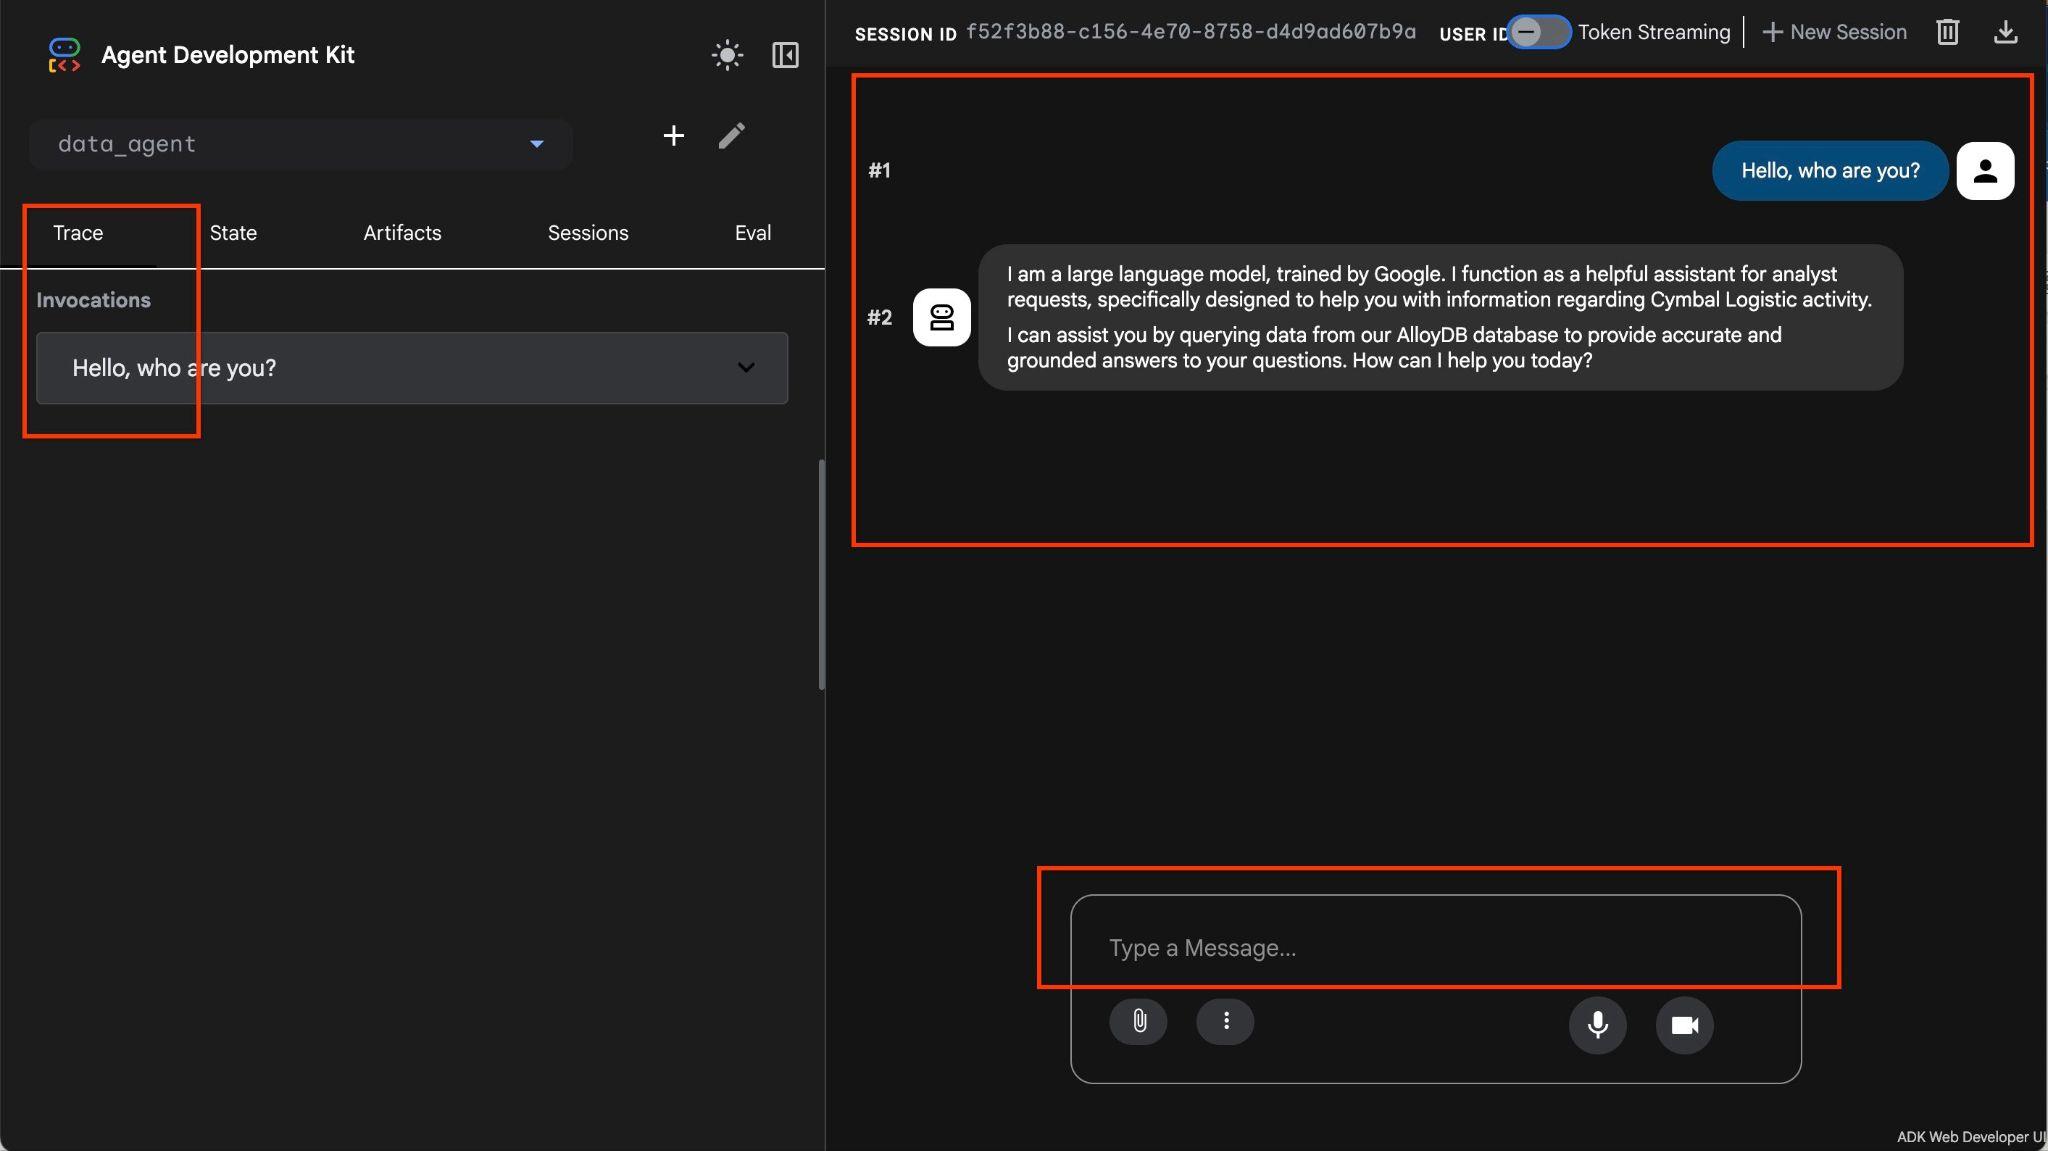The width and height of the screenshot is (2048, 1151).
Task: Toggle light theme sun icon
Action: [x=727, y=55]
